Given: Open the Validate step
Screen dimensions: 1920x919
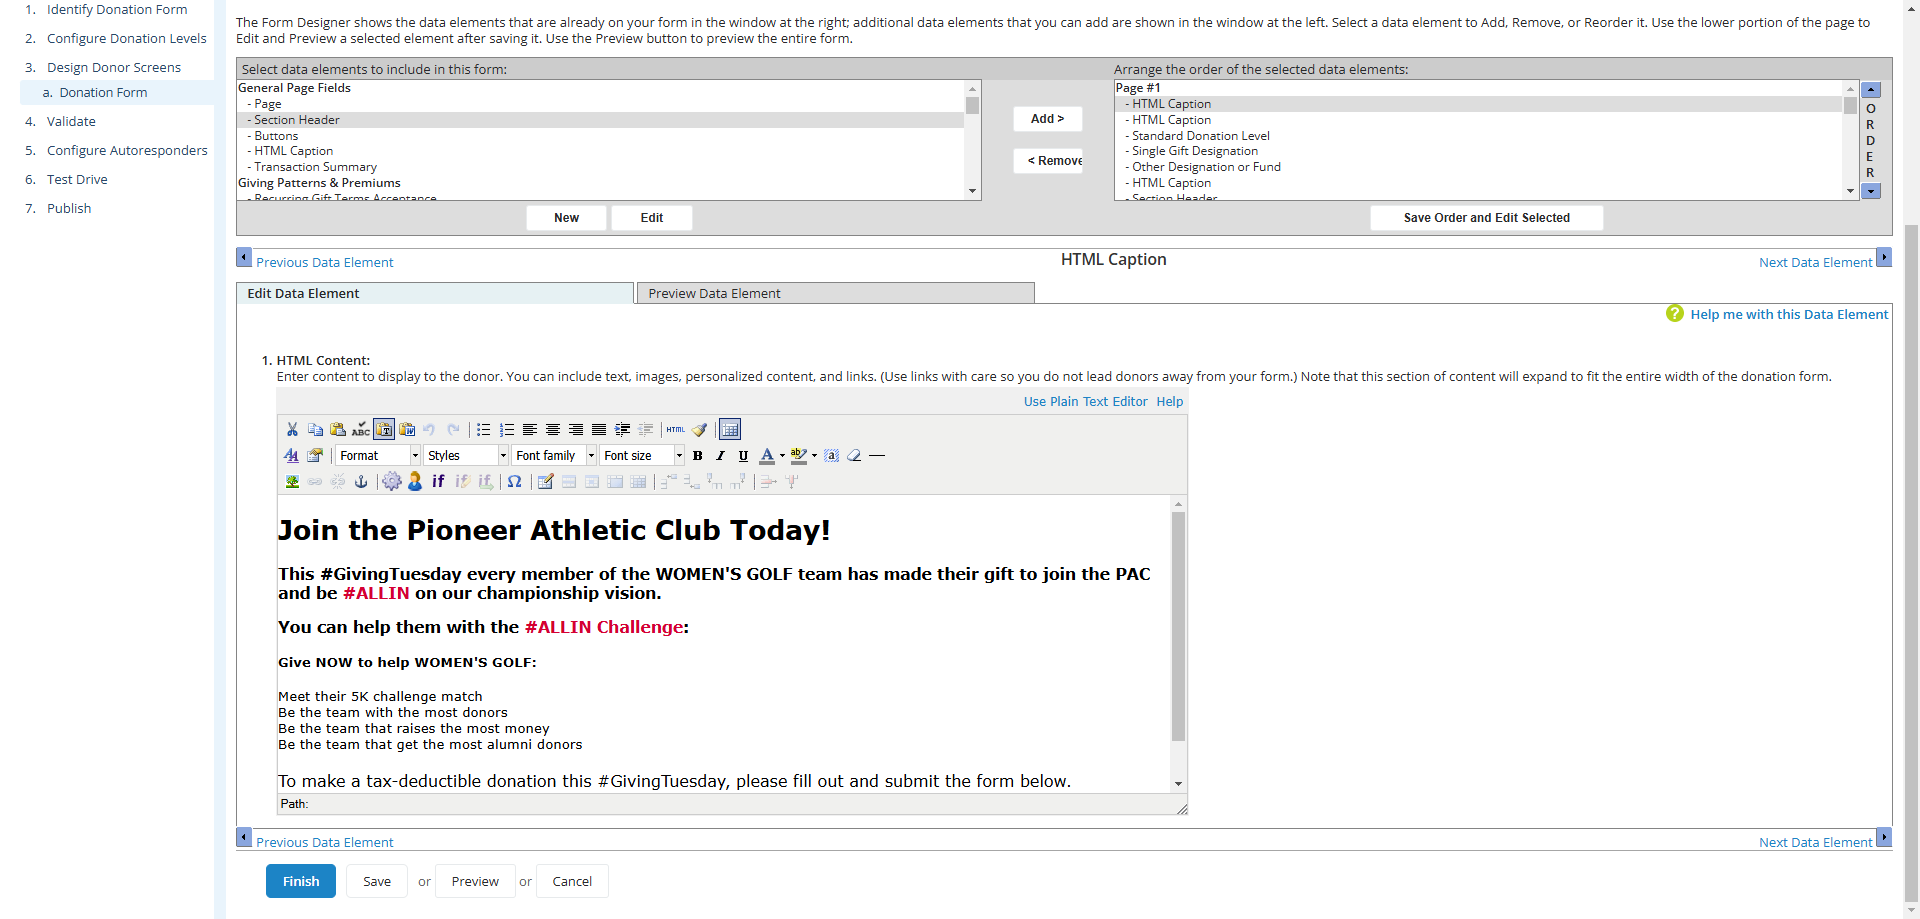Looking at the screenshot, I should pos(71,121).
